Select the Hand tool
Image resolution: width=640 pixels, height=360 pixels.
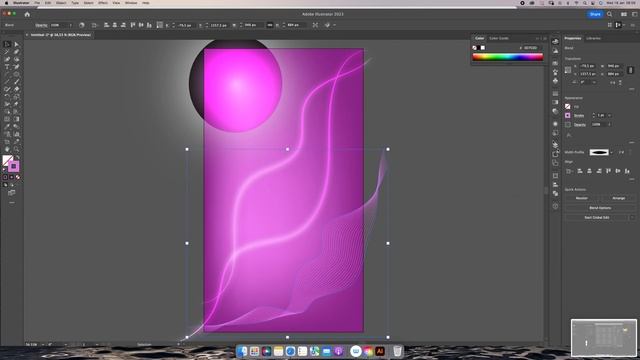(x=7, y=149)
